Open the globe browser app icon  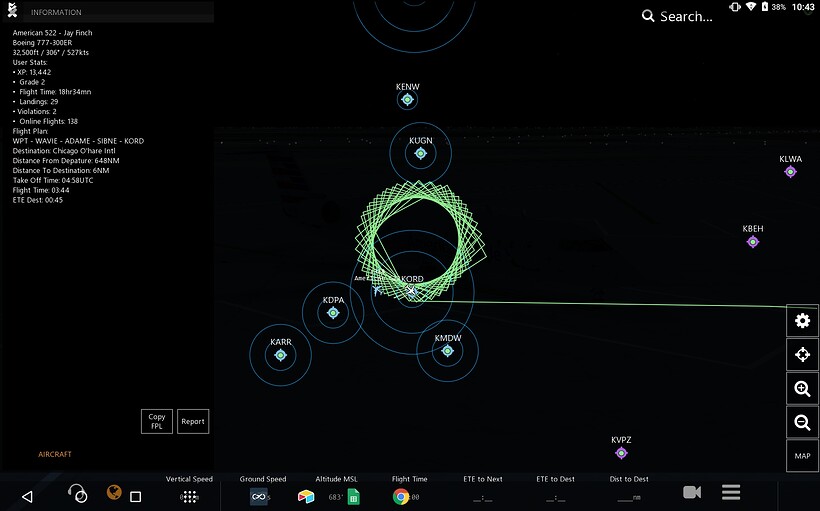[x=114, y=492]
